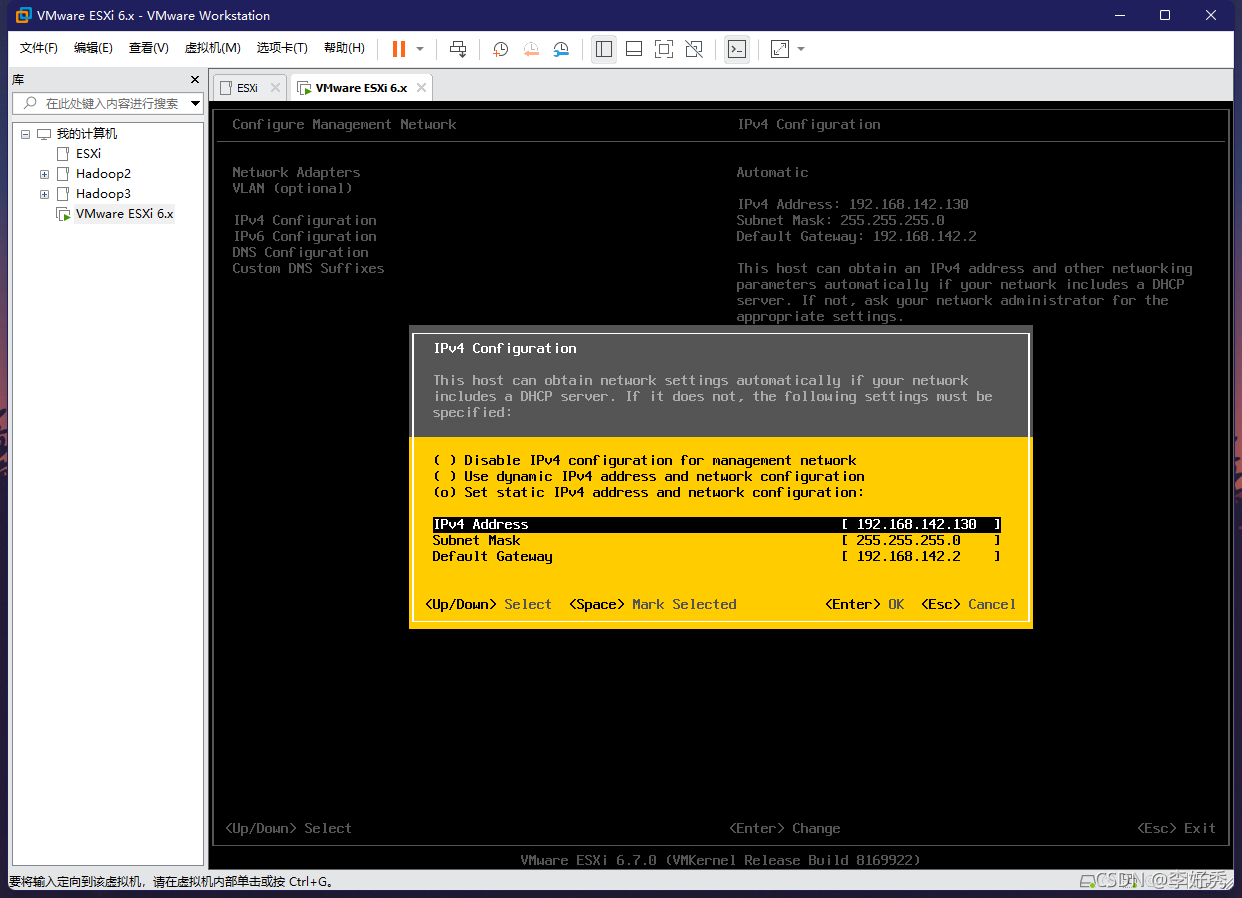This screenshot has width=1242, height=898.
Task: Click IPv6 Configuration menu entry
Action: 304,236
